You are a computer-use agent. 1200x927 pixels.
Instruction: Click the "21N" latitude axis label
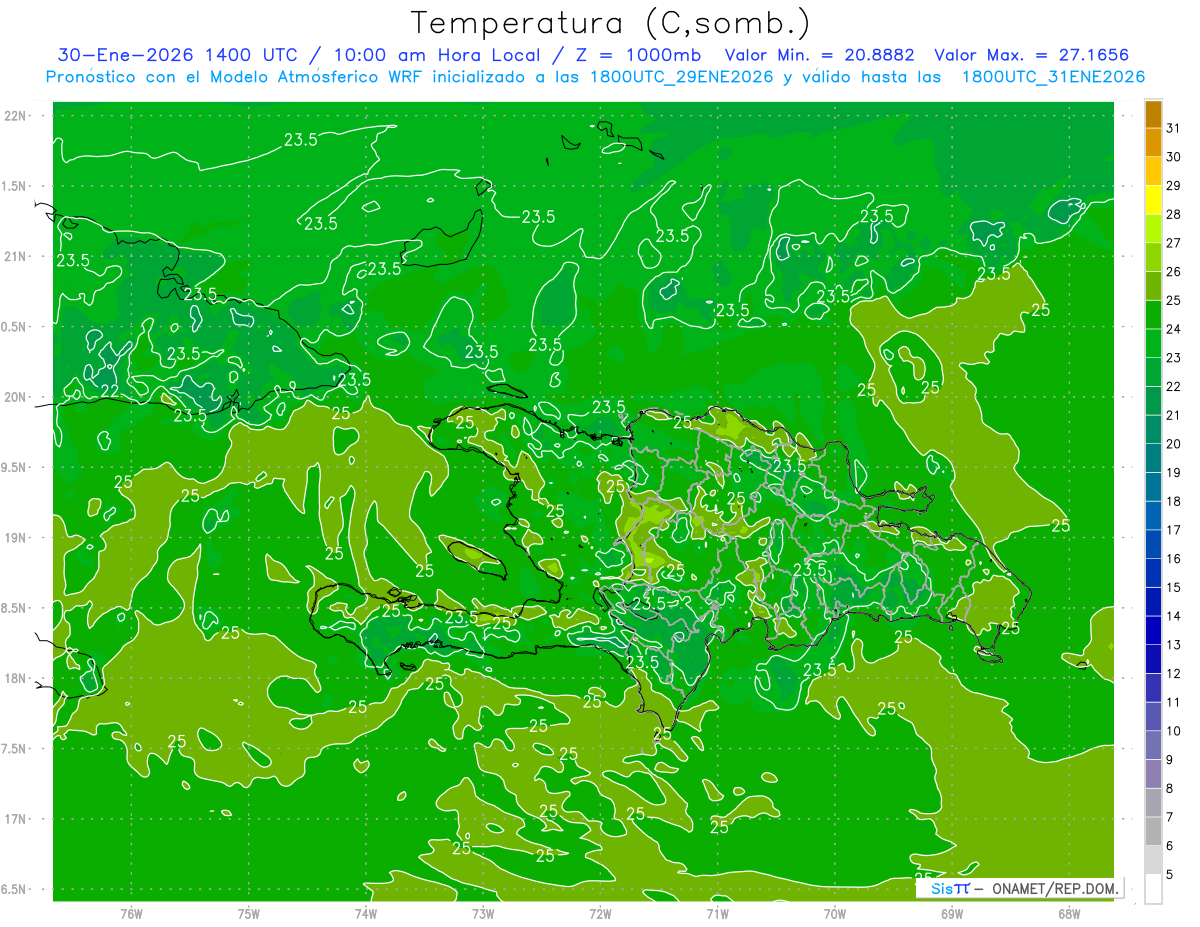(x=15, y=257)
